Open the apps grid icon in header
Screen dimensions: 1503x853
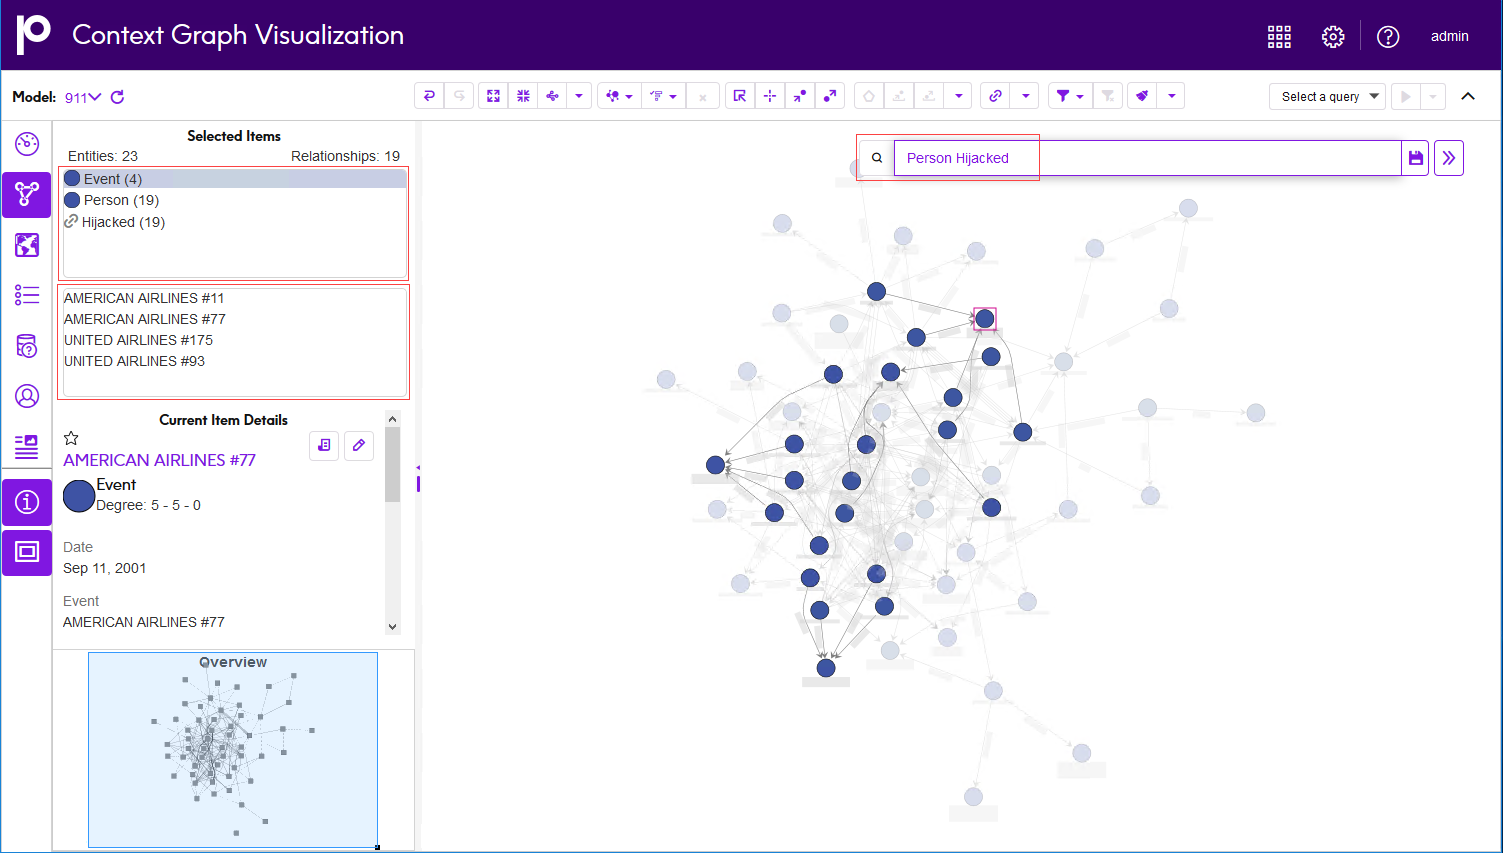[x=1279, y=36]
